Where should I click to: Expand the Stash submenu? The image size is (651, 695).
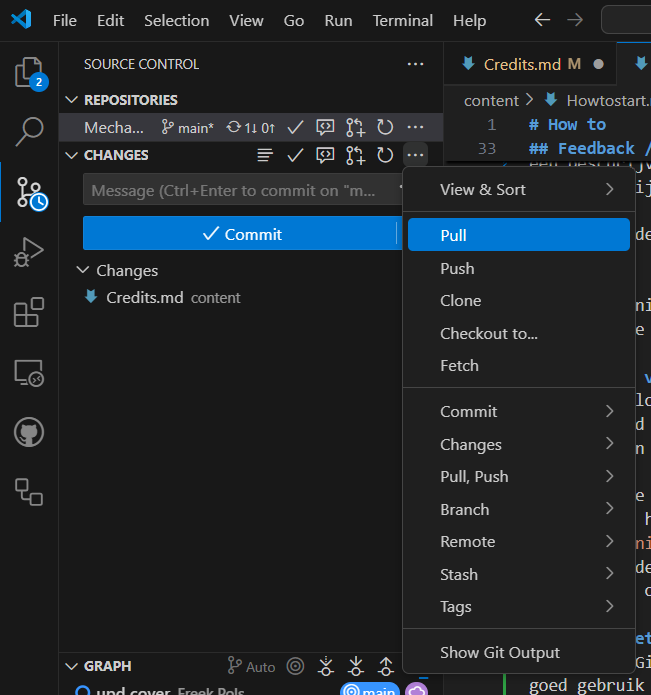point(519,574)
